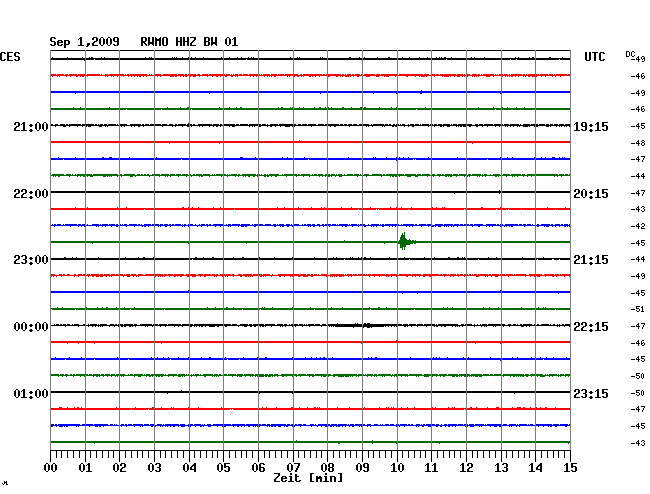Screen dimensions: 650x494
Task: Click the 23:15 UTC time label
Action: pos(591,393)
